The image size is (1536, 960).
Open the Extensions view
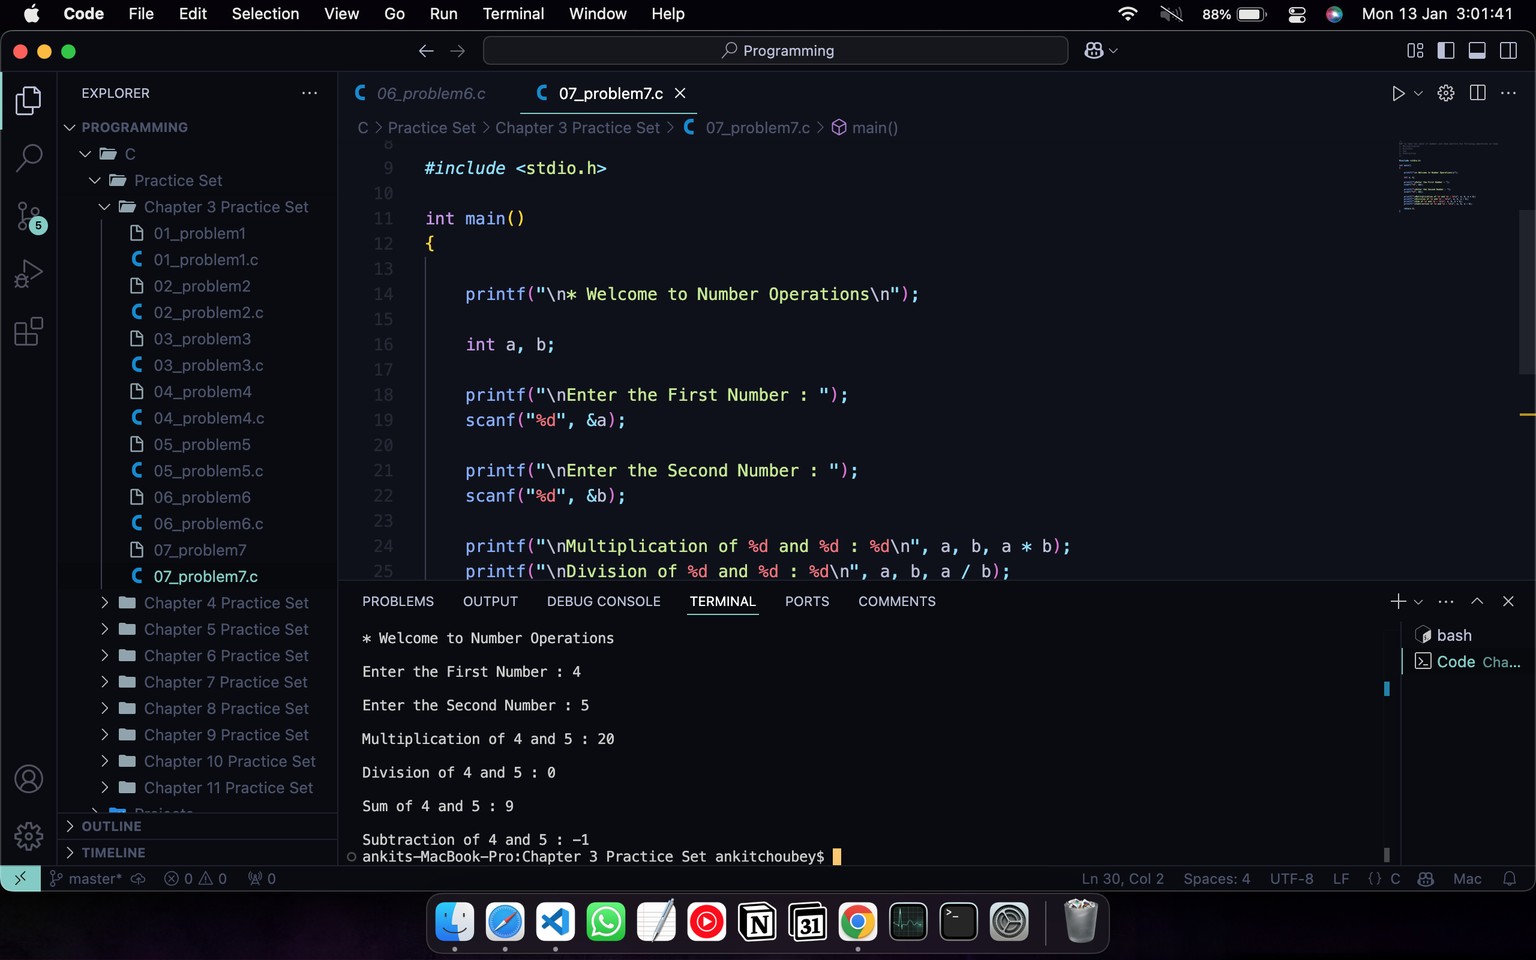click(29, 331)
